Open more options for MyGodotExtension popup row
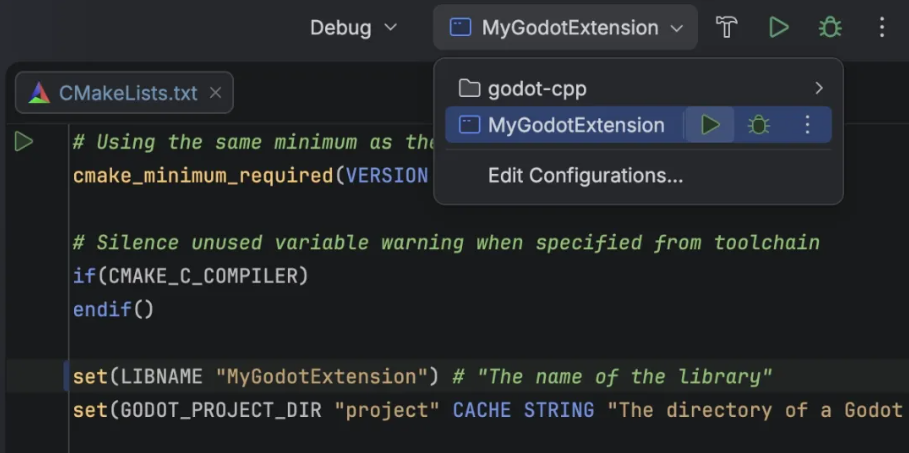The width and height of the screenshot is (909, 453). click(807, 125)
